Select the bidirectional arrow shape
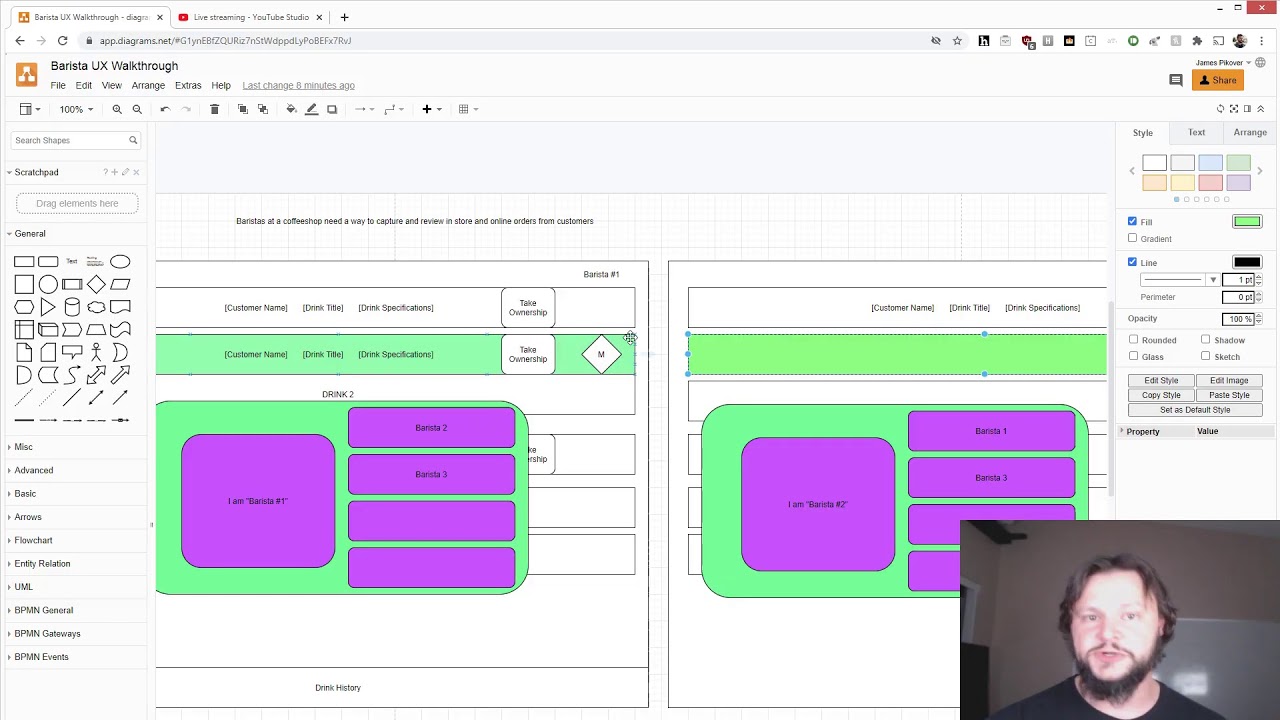 pyautogui.click(x=96, y=376)
